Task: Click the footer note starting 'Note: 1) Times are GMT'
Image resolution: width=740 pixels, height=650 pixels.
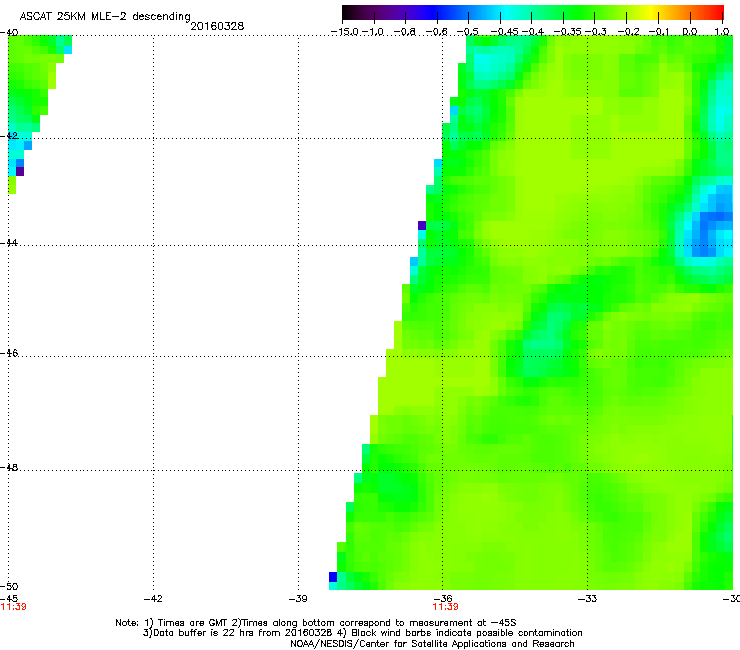Action: click(x=316, y=623)
